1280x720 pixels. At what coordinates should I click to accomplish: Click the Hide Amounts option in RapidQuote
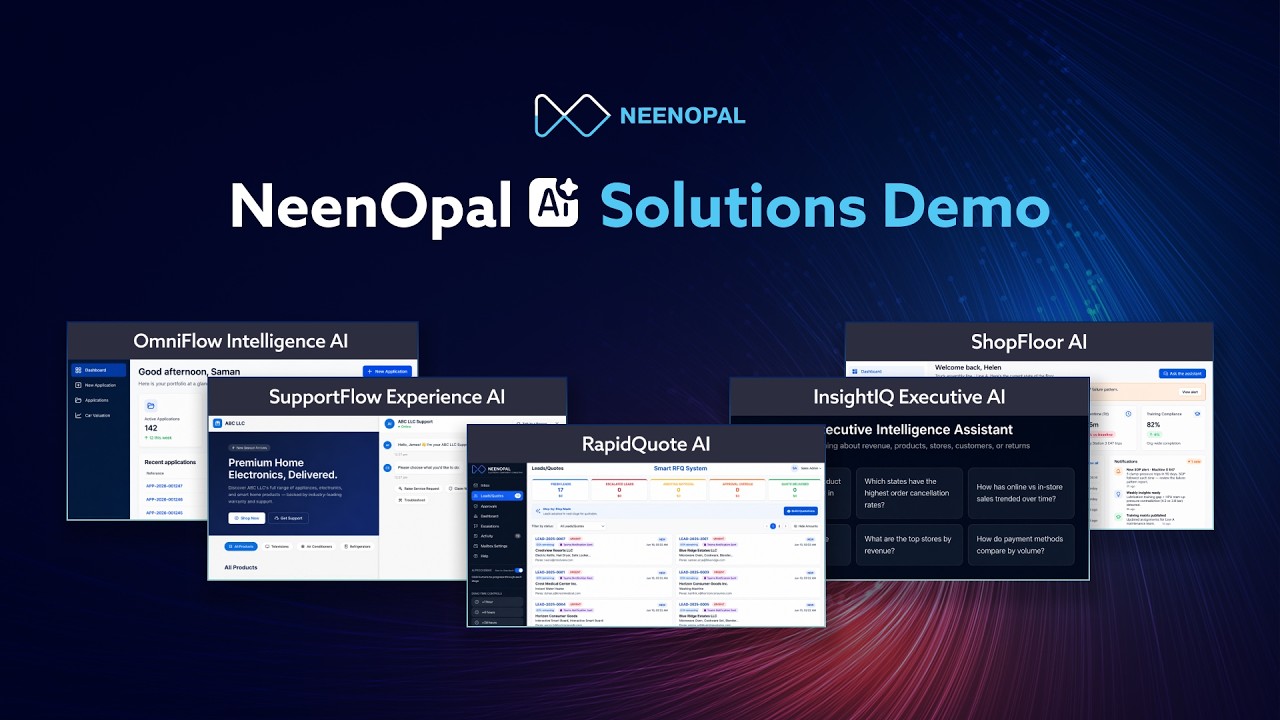click(x=804, y=525)
